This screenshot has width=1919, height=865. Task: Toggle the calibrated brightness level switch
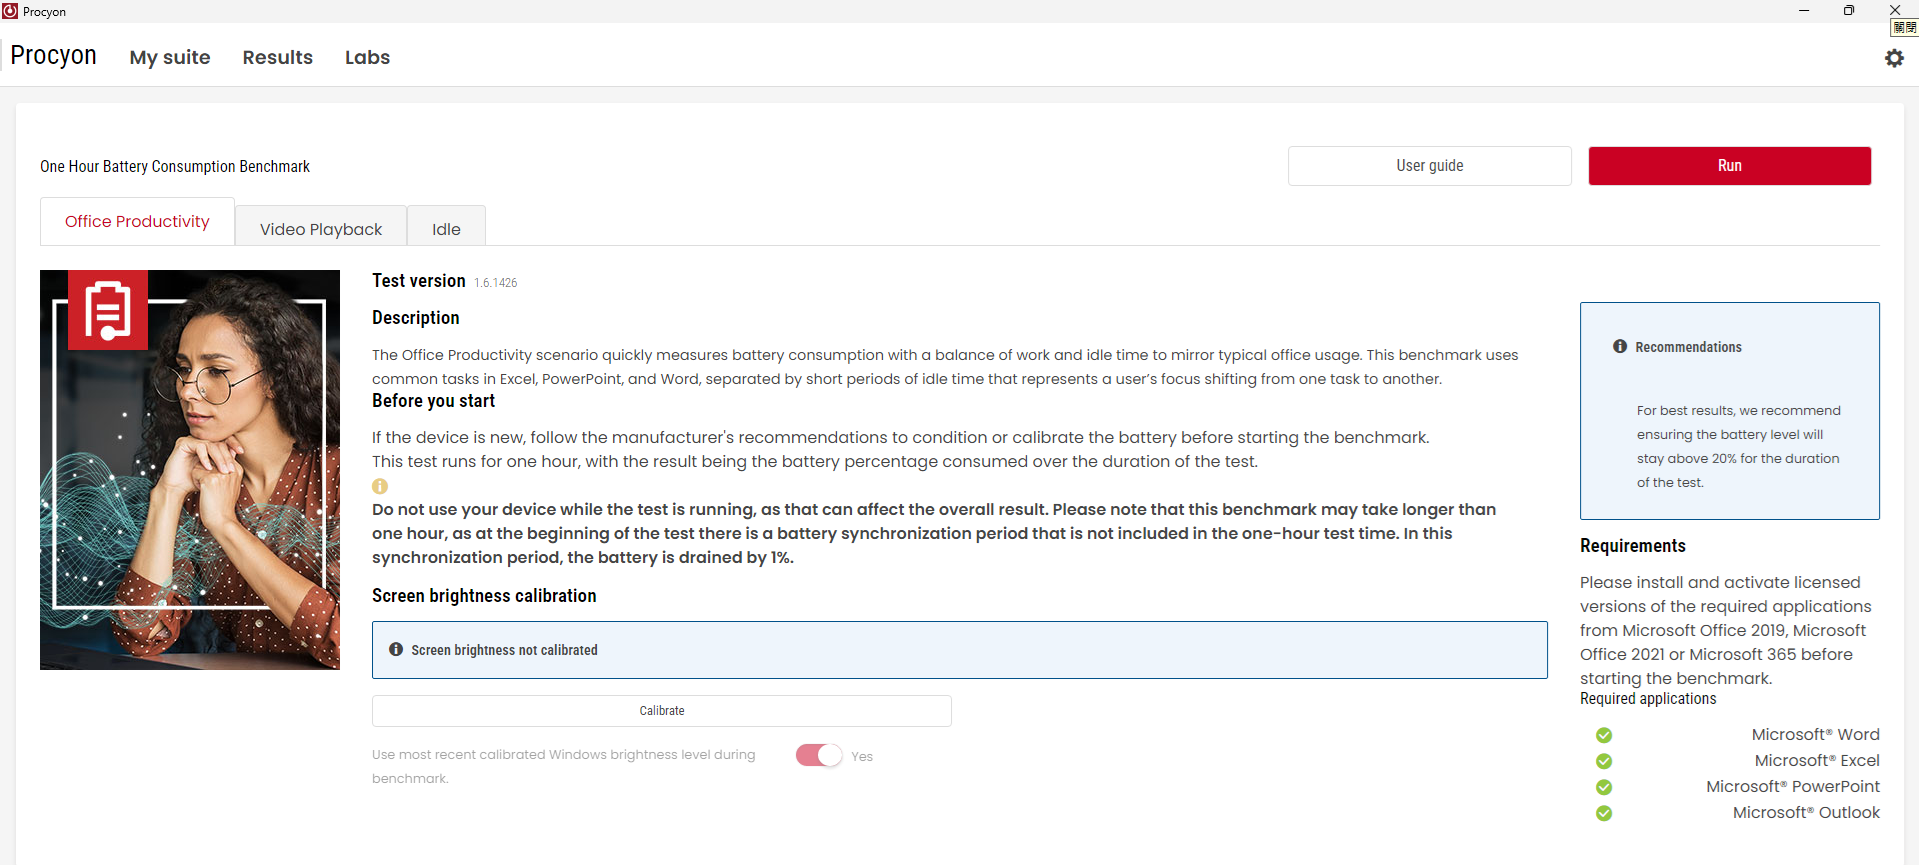click(x=819, y=755)
